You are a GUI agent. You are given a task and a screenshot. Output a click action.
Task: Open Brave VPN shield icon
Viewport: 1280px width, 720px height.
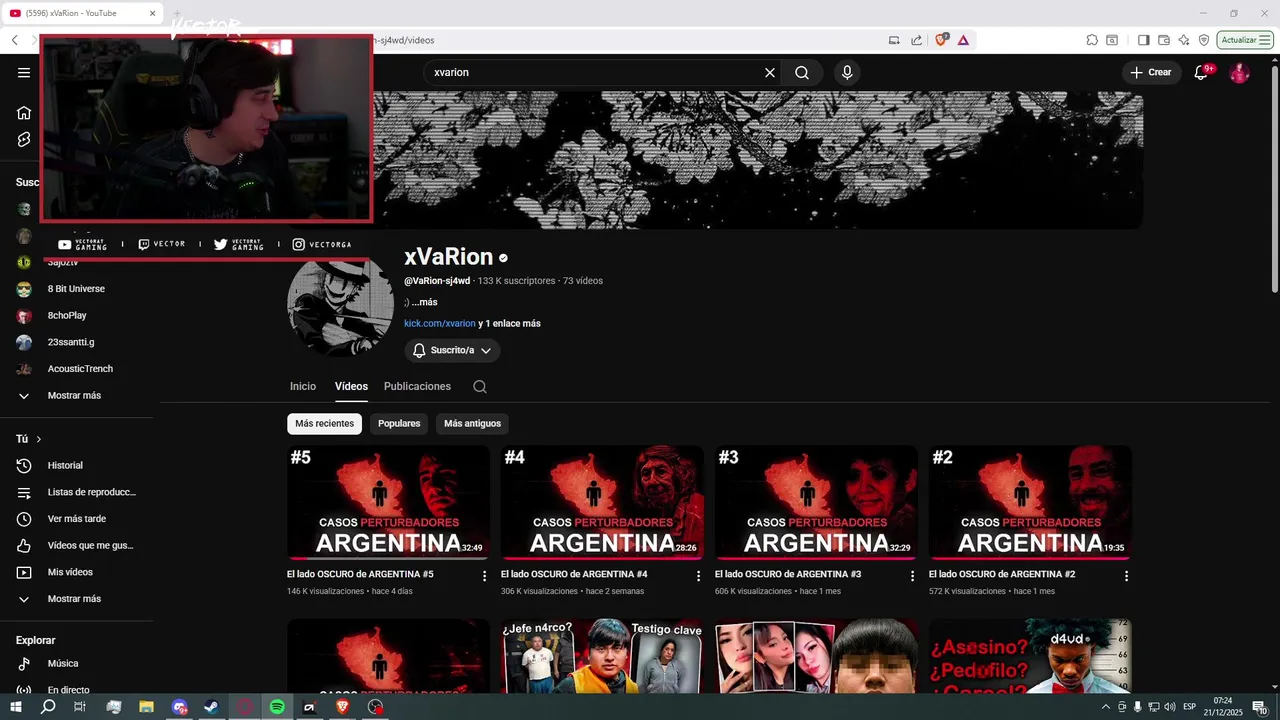click(x=1204, y=40)
